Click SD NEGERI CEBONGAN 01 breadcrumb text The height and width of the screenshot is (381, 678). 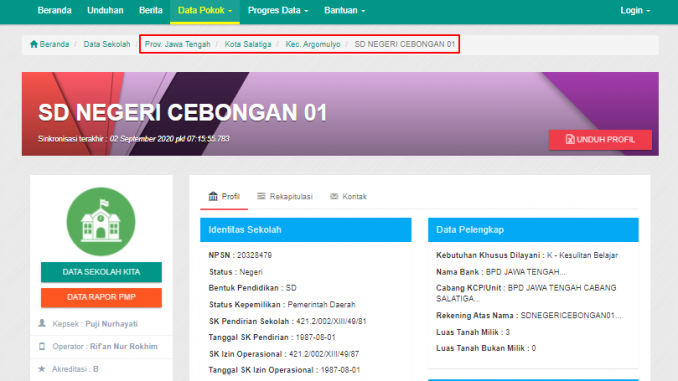point(405,44)
